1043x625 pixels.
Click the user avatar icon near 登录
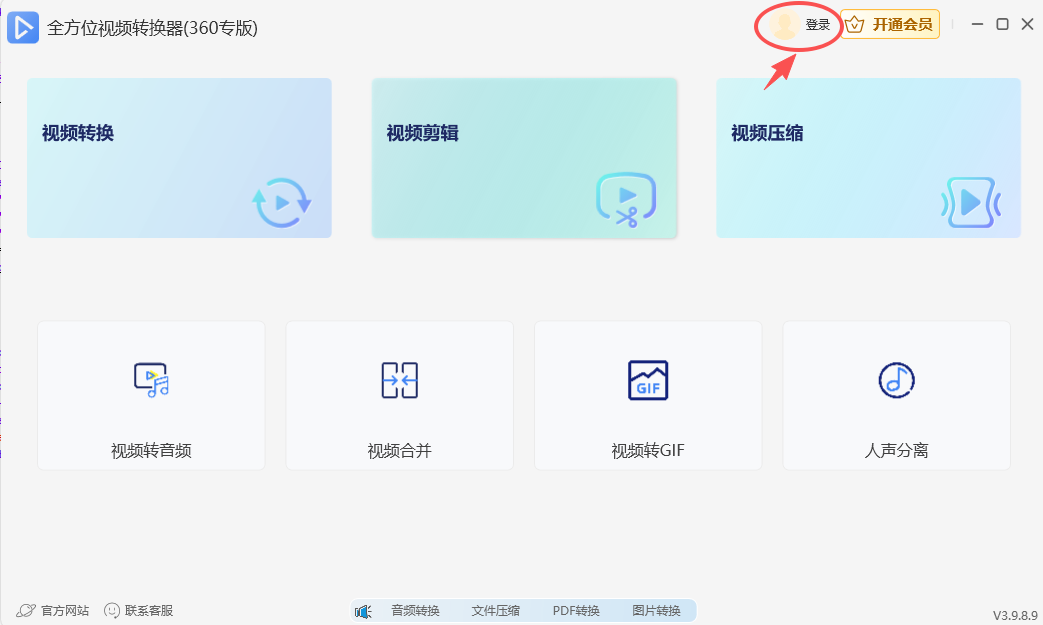click(784, 24)
